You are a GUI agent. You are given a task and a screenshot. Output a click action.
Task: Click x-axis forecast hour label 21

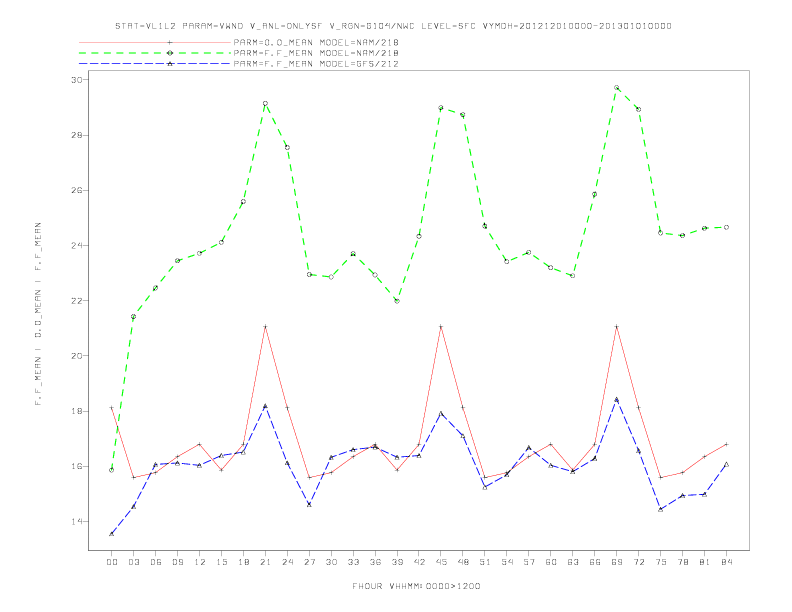coord(265,562)
